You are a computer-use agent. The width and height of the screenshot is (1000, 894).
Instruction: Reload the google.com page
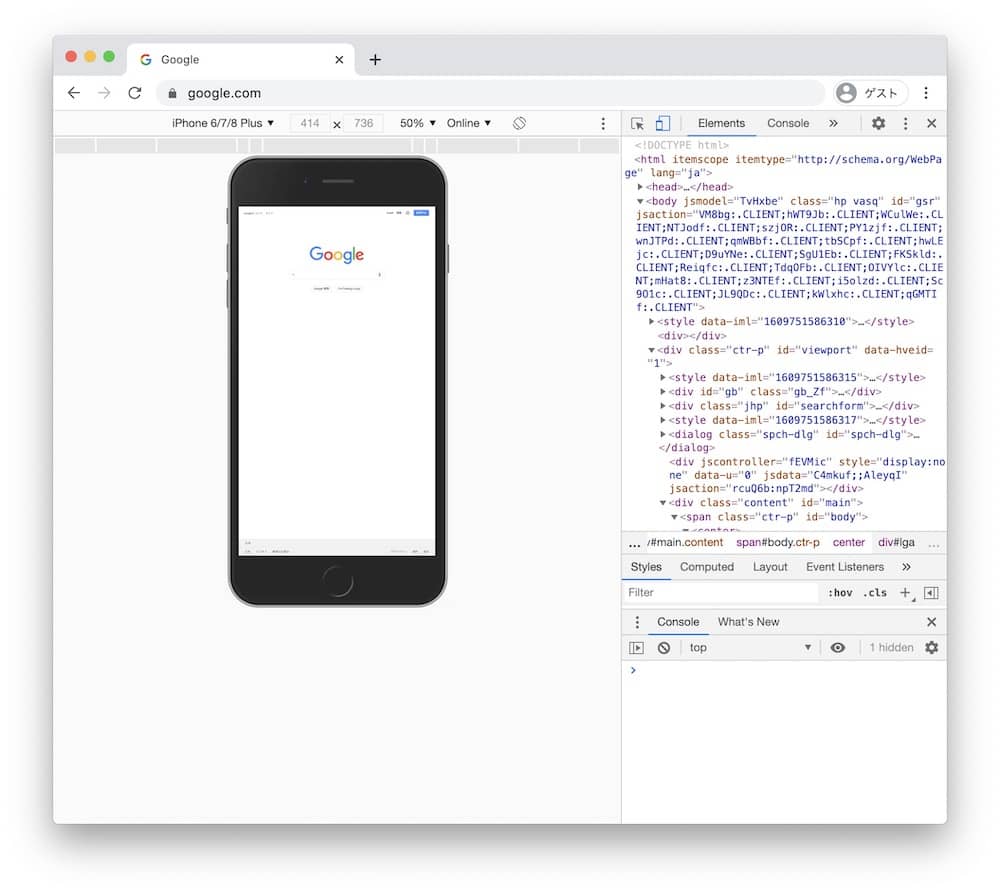(x=135, y=93)
